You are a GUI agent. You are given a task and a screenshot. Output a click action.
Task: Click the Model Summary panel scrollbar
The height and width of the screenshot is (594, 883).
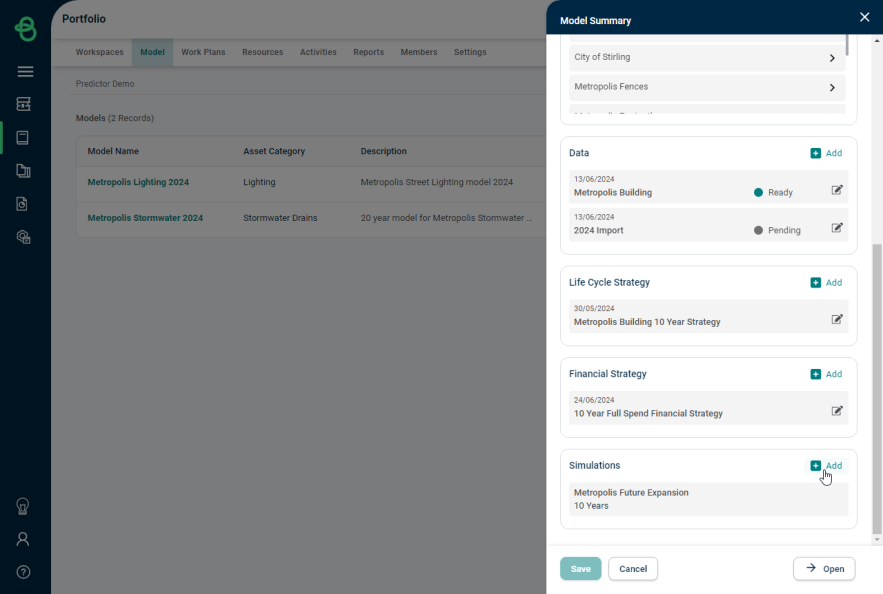[x=877, y=388]
